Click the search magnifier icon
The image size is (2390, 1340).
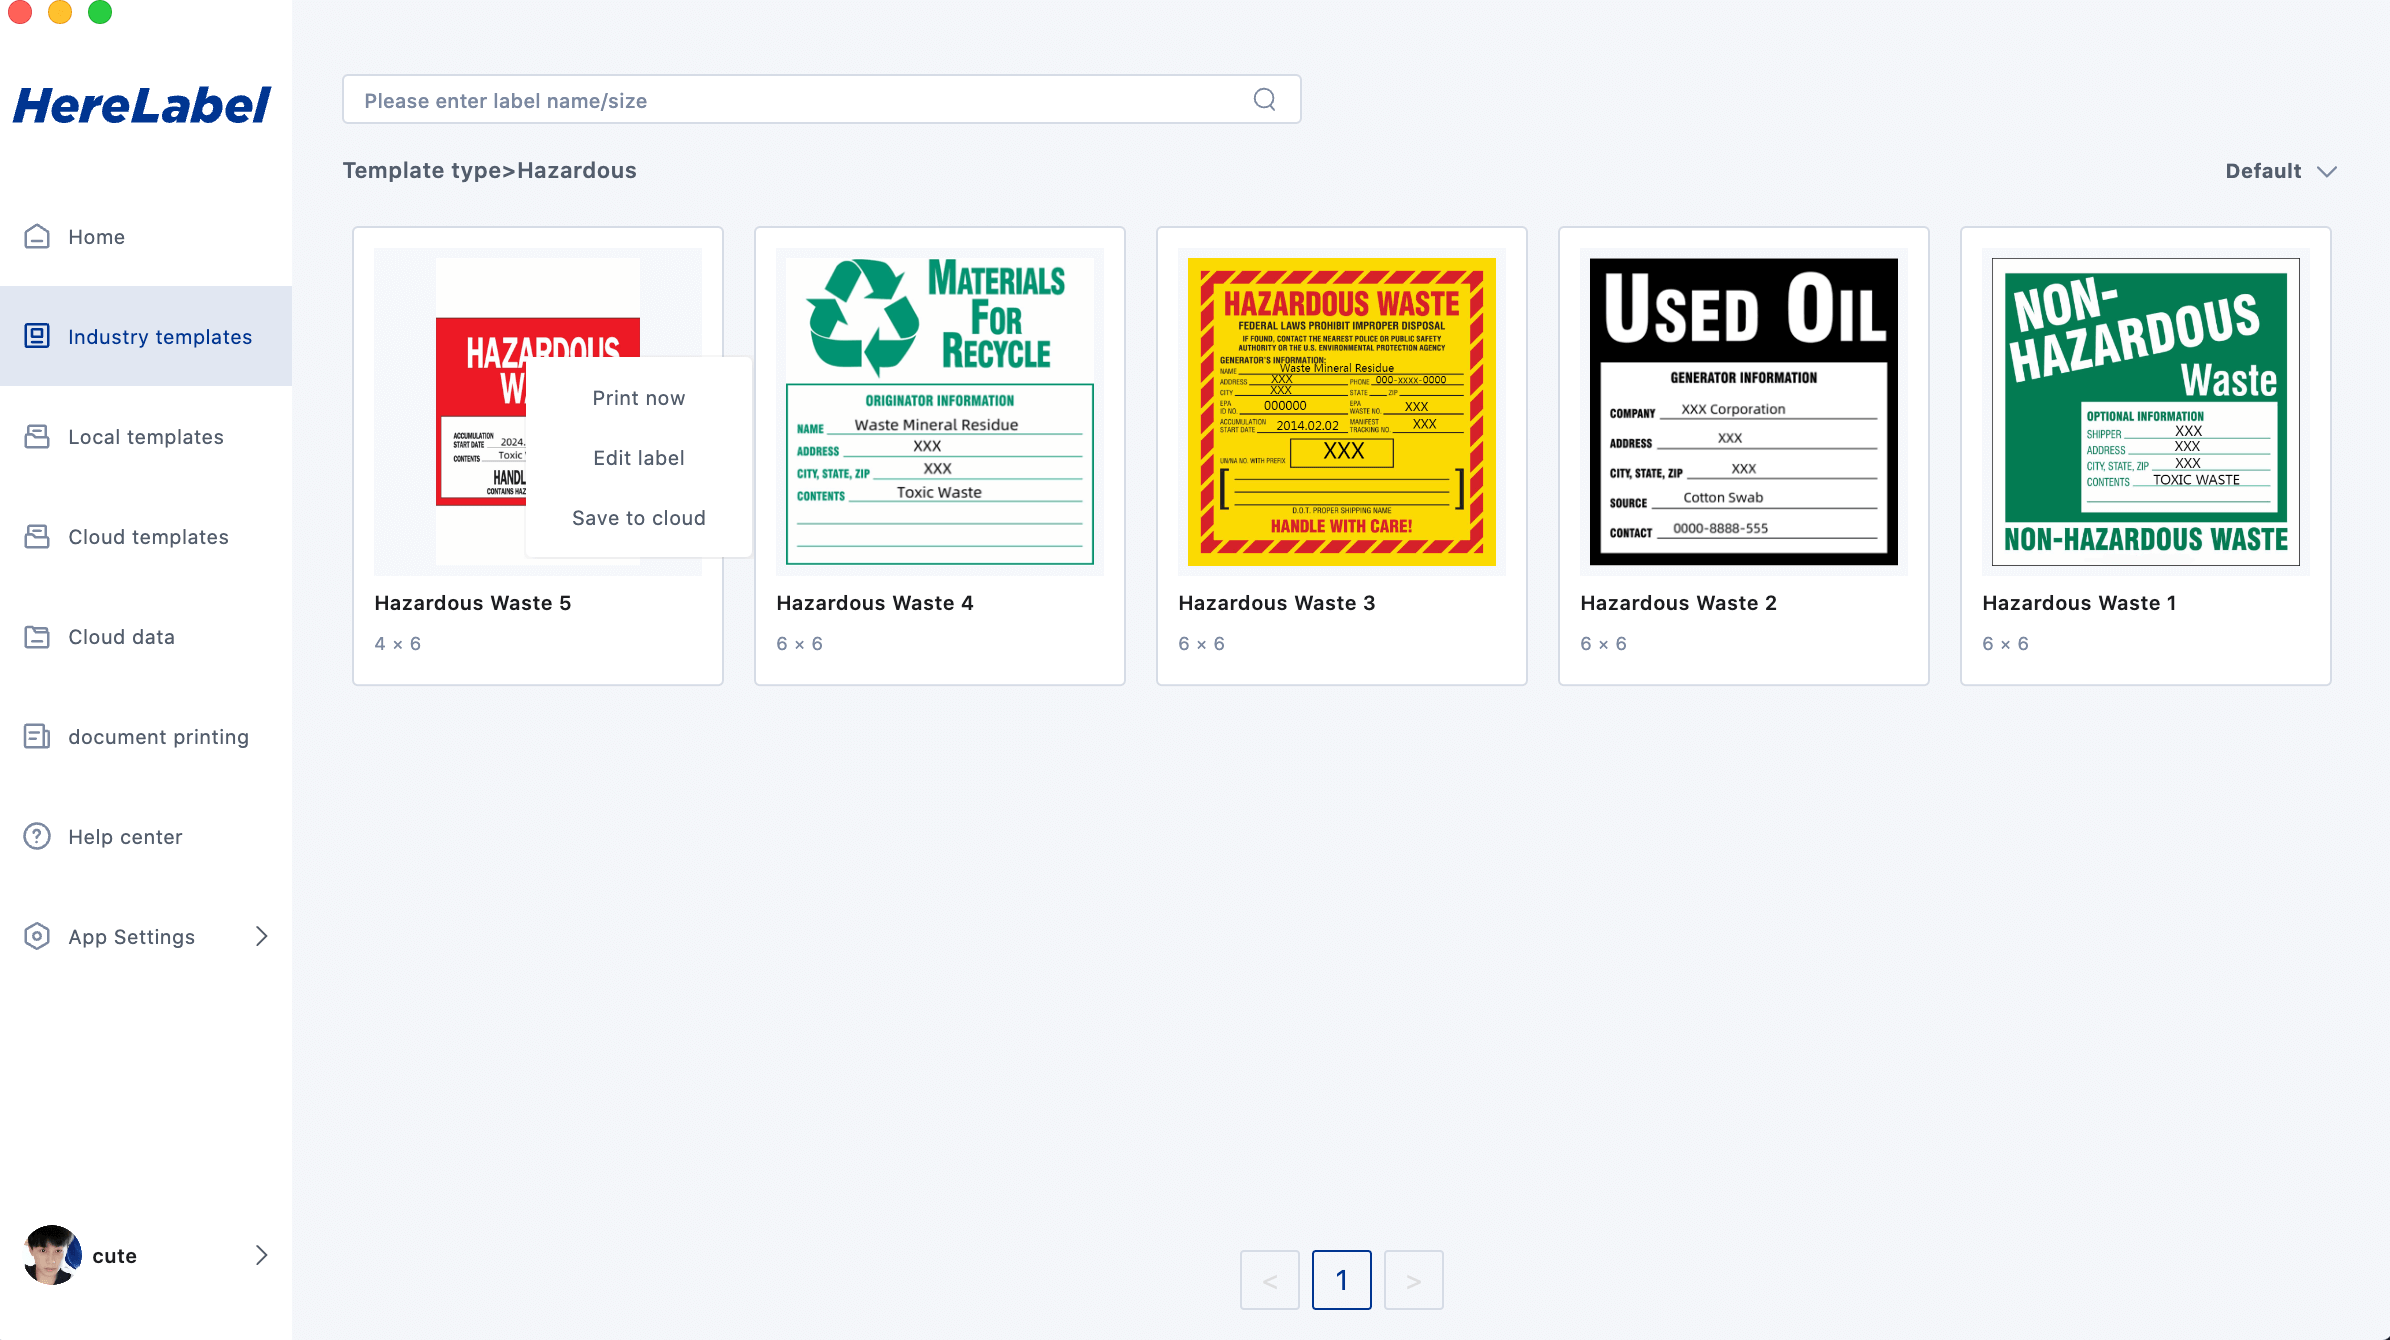coord(1264,100)
